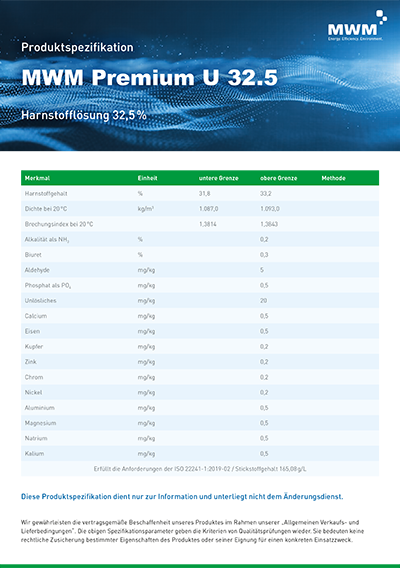
Task: Select the 'Aldehyde' row label
Action: point(37,270)
